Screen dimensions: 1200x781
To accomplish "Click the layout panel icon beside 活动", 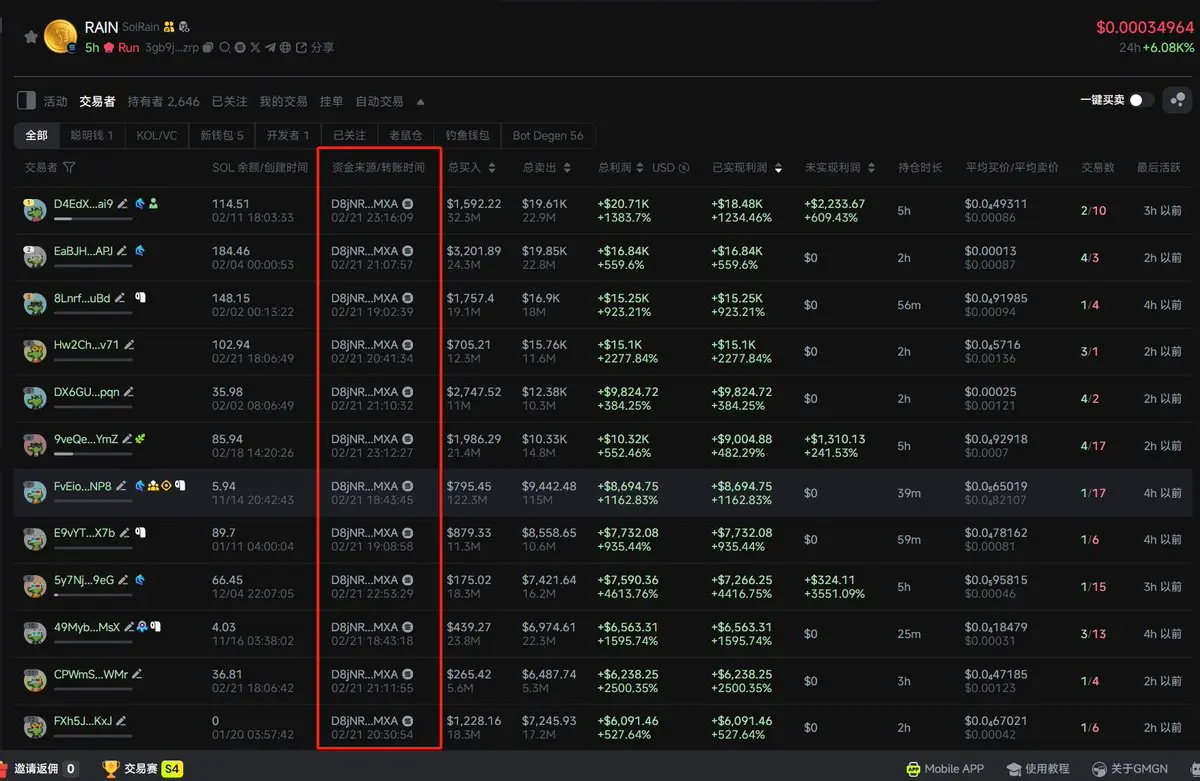I will click(x=27, y=101).
